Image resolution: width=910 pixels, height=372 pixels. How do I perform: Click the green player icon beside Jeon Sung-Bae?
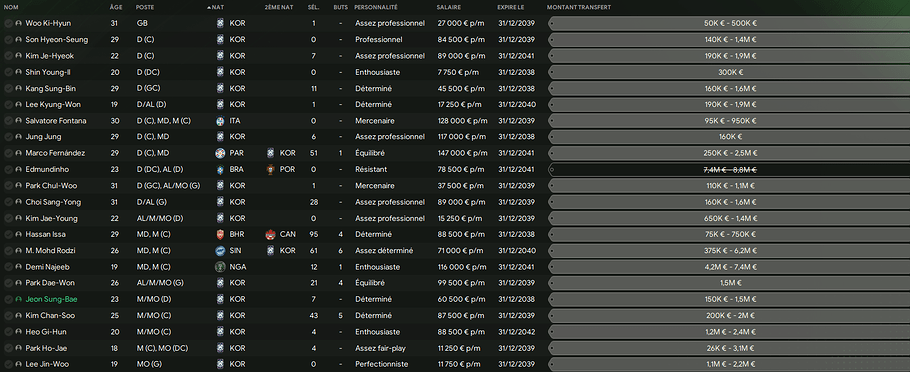click(18, 299)
